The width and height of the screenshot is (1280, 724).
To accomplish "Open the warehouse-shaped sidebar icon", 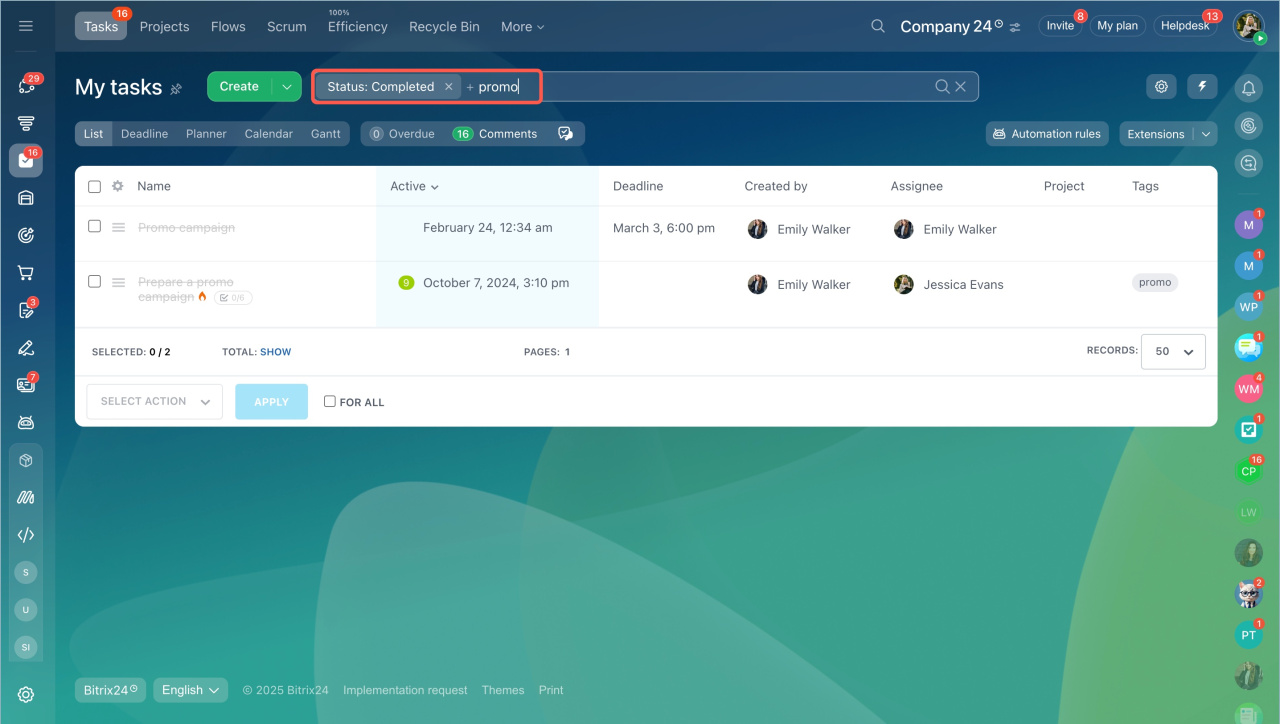I will [26, 198].
